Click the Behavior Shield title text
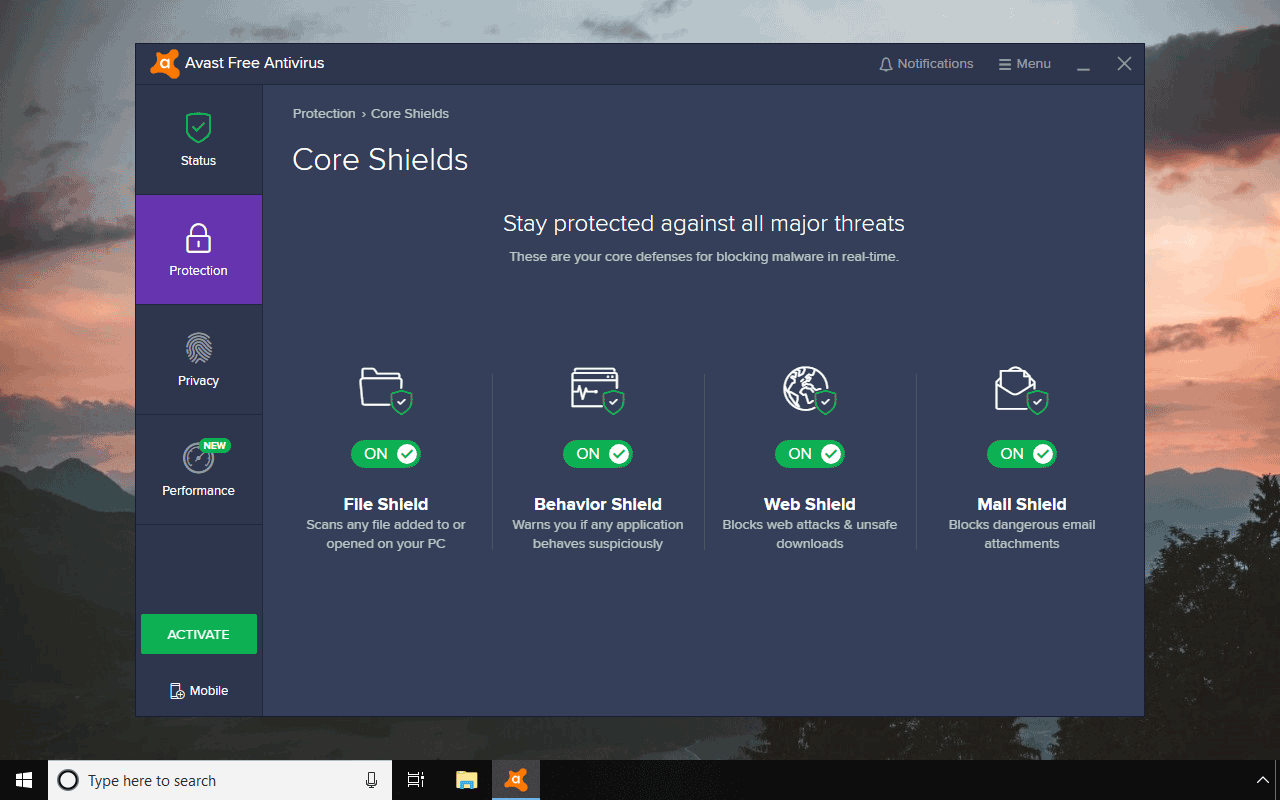 tap(598, 504)
